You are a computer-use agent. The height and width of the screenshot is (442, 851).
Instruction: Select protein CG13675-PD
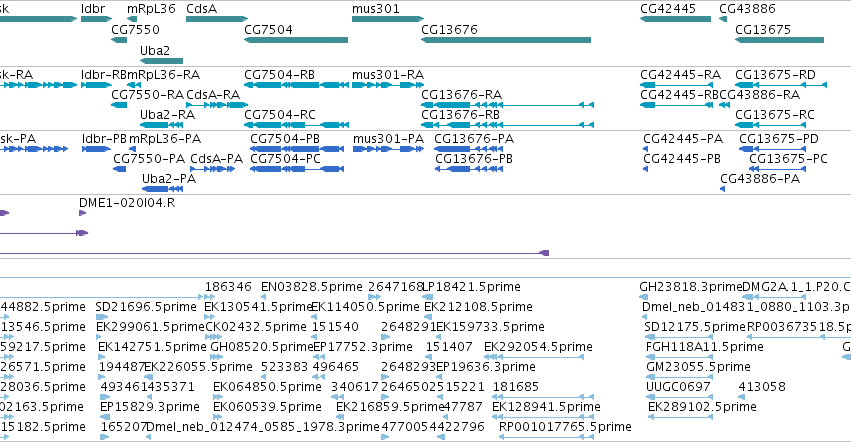(x=772, y=149)
